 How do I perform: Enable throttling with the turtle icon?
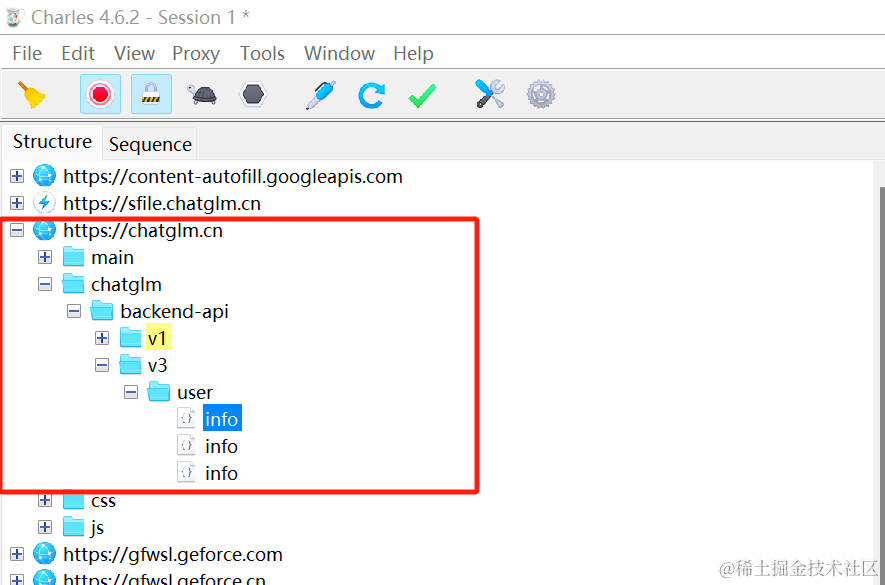202,94
